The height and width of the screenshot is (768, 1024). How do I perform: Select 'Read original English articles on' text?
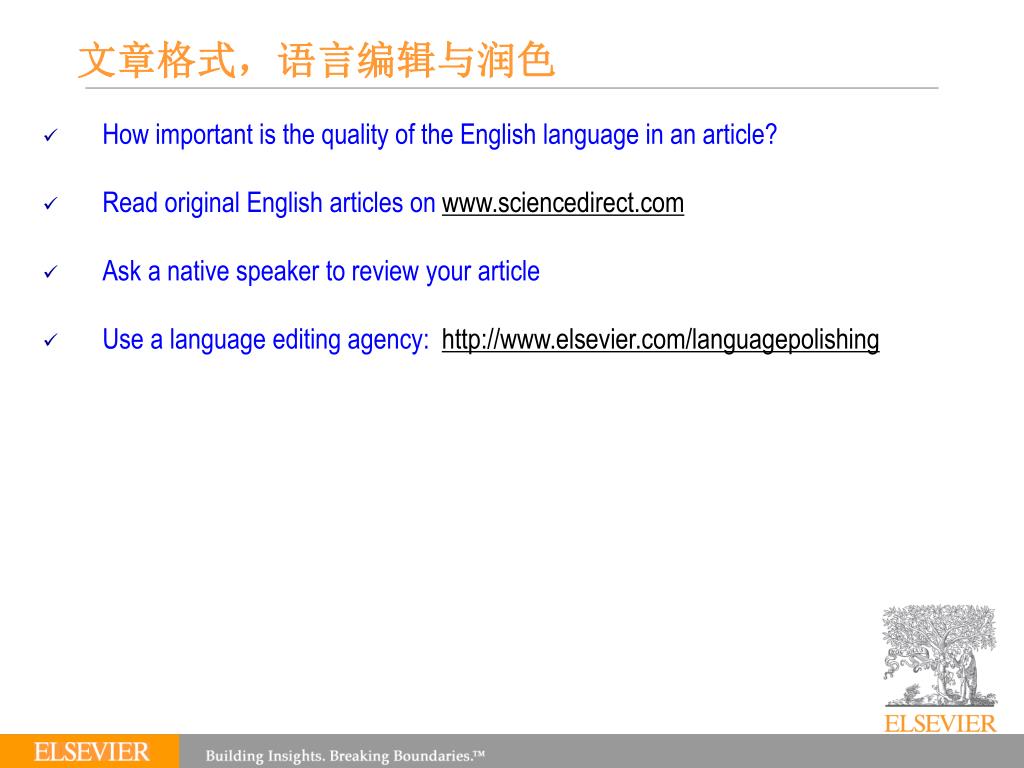tap(268, 203)
